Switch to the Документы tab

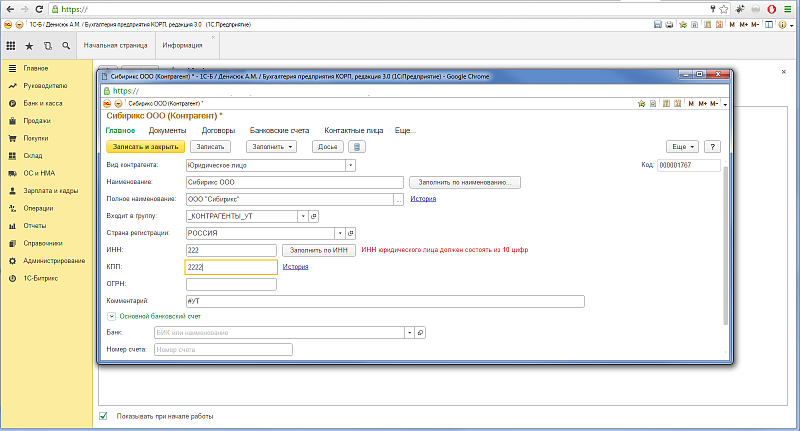pyautogui.click(x=167, y=131)
